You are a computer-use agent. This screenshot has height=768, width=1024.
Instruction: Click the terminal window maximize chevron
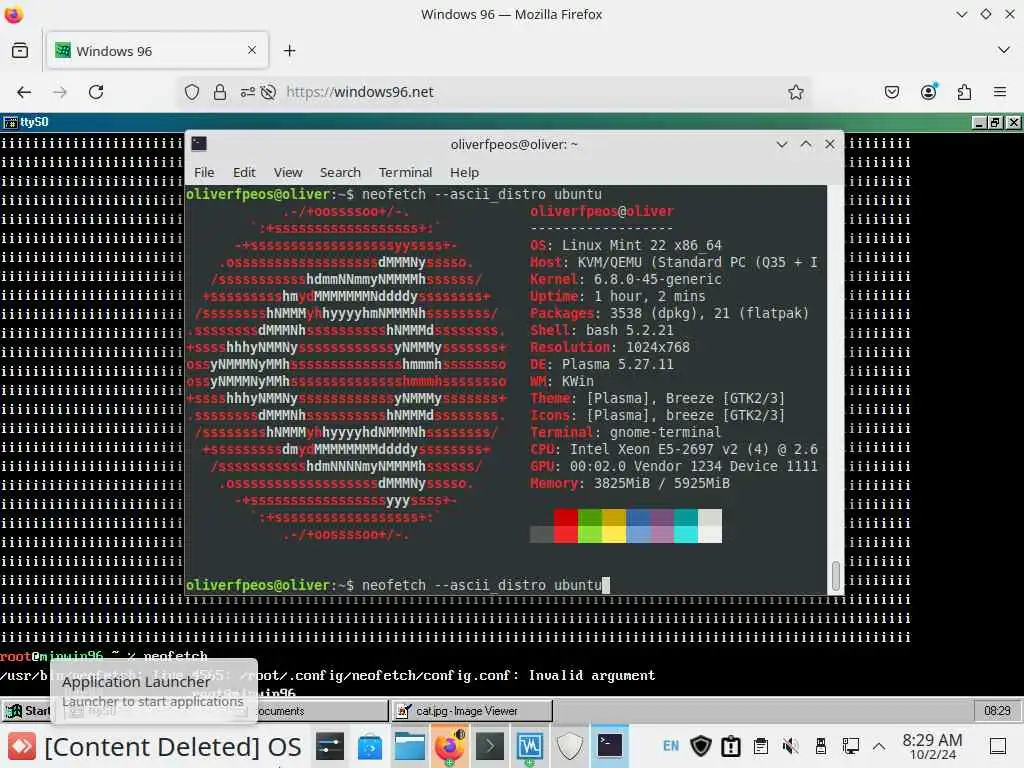[x=806, y=144]
